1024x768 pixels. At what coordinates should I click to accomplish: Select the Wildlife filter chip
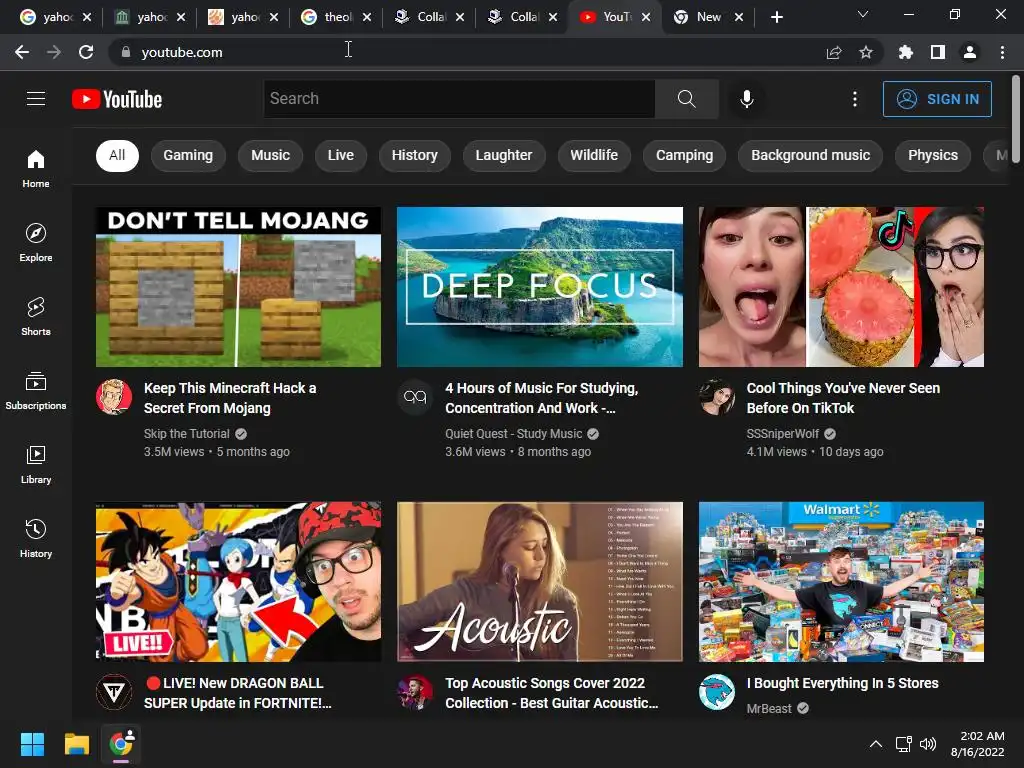pyautogui.click(x=594, y=155)
